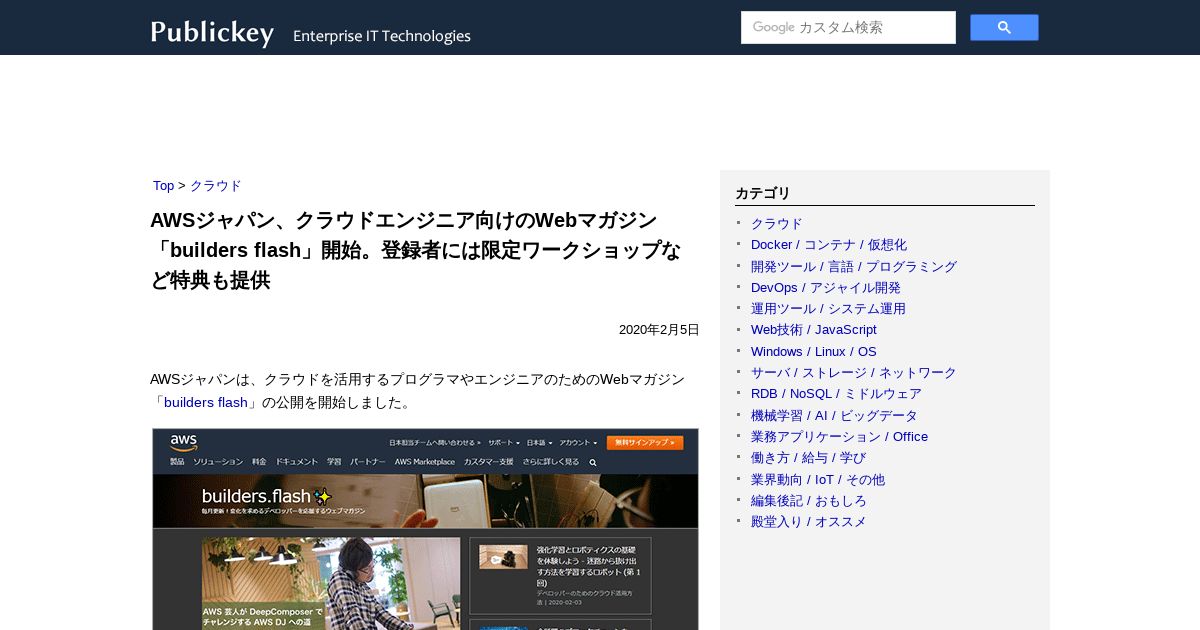Open サーバ / ストレージ / ネットワーク category
Image resolution: width=1200 pixels, height=630 pixels.
pos(854,373)
